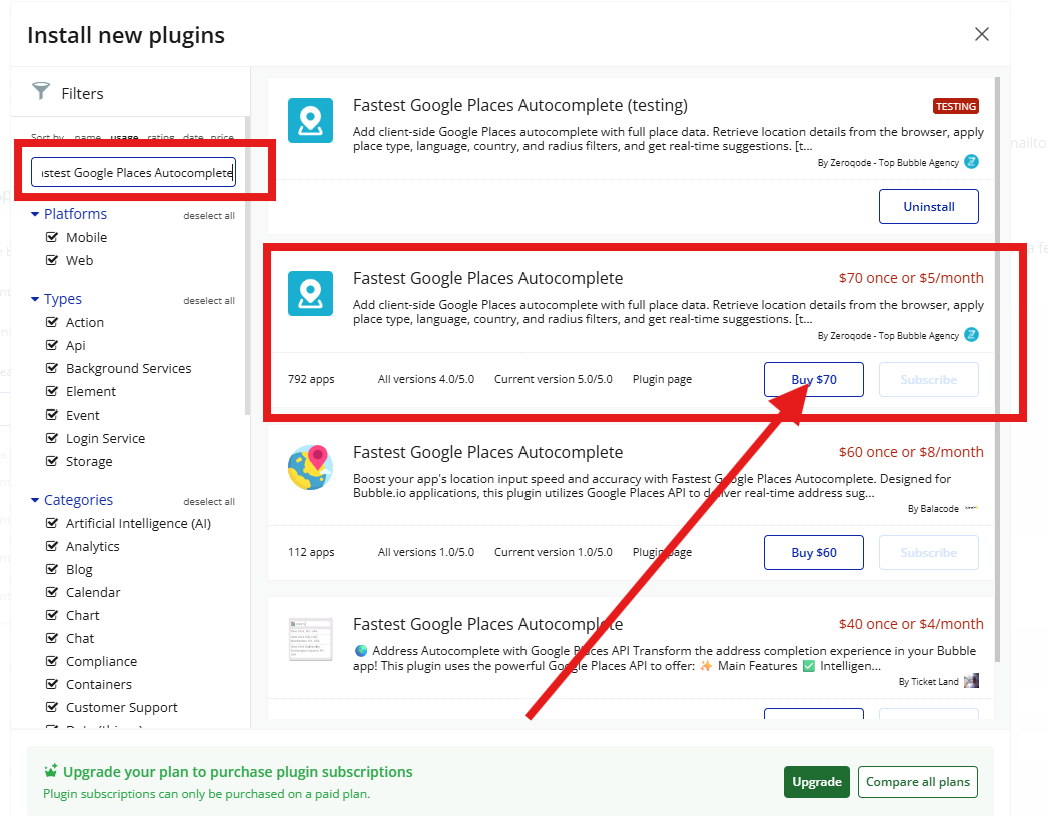1048x816 pixels.
Task: Deselect all Types filters
Action: coord(209,301)
